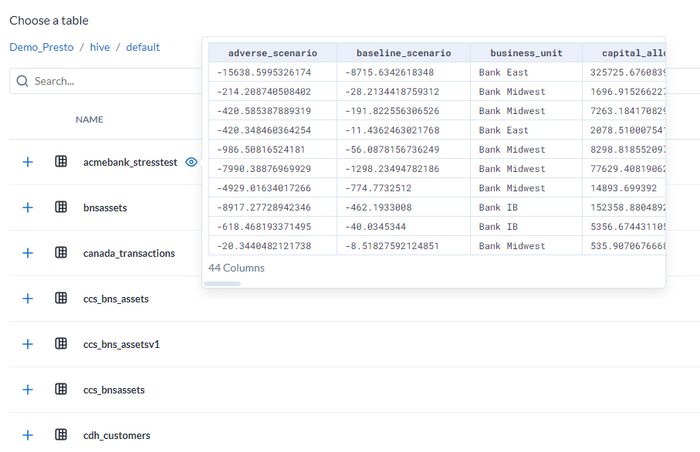Expand the ccs_bns_assetsv1 table row

coord(28,344)
